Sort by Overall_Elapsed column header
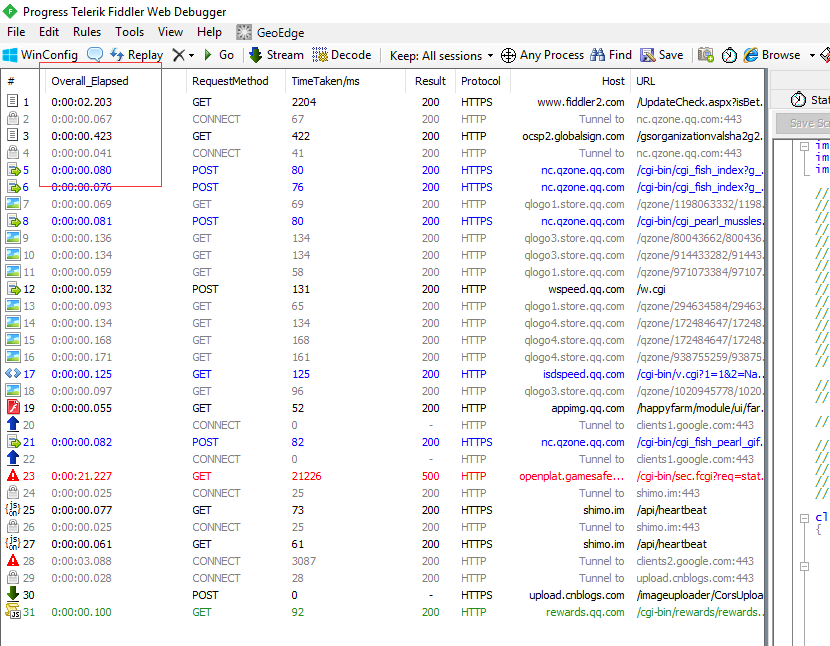 pos(89,81)
